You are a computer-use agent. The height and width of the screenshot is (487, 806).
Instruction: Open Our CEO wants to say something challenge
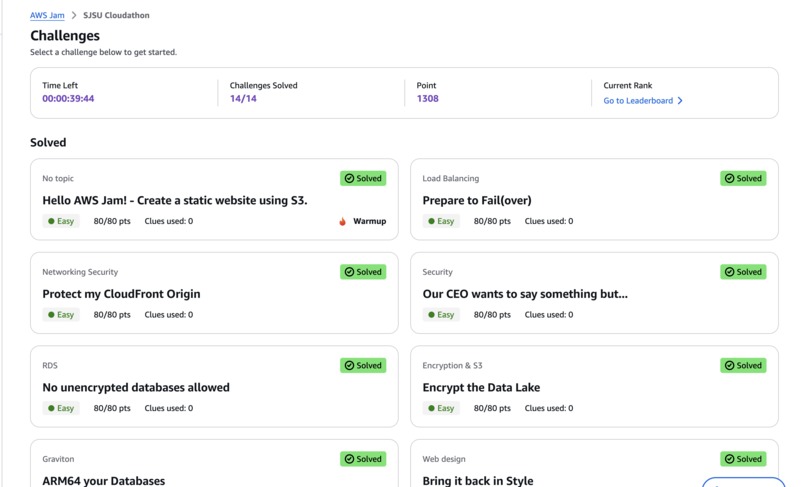coord(525,294)
